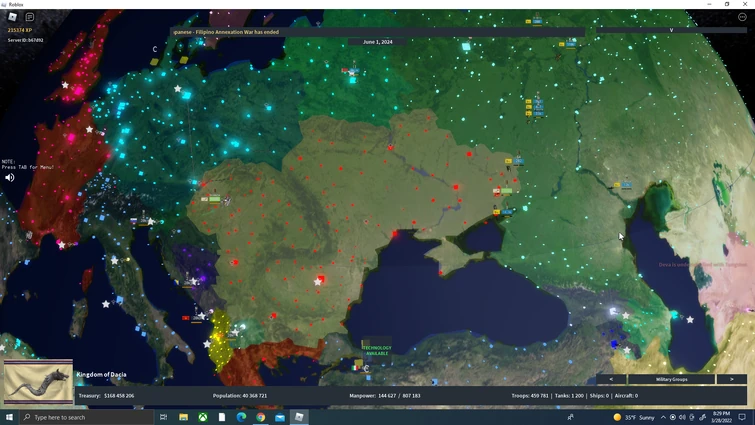Click the Aircraft count in status bar
The width and height of the screenshot is (755, 425).
tap(626, 396)
